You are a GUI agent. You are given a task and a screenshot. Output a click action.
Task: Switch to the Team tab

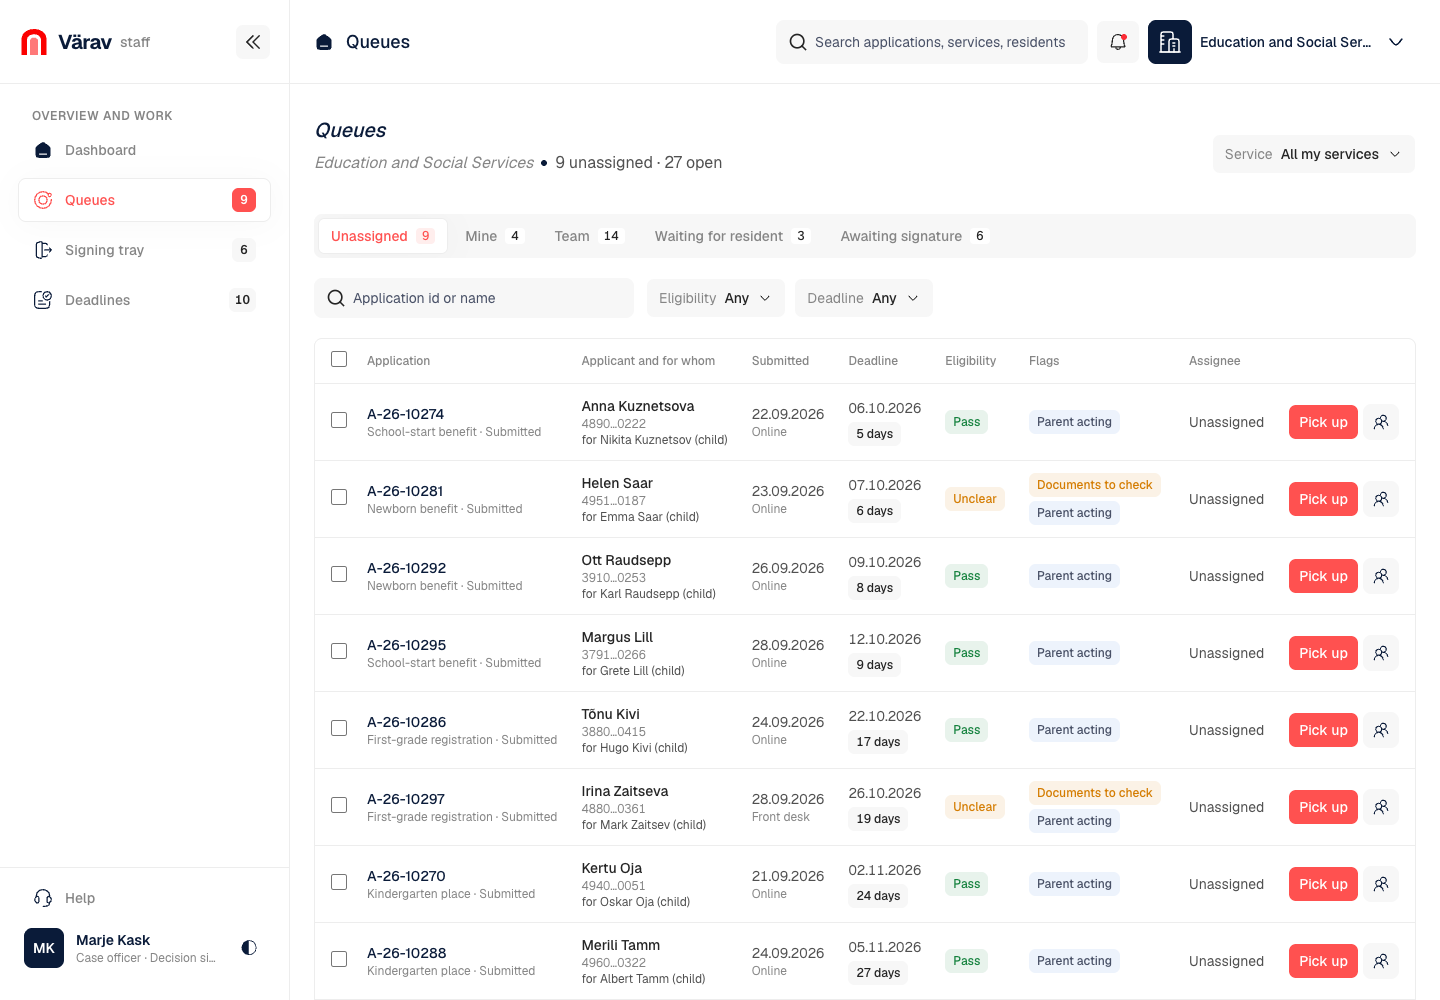[588, 236]
